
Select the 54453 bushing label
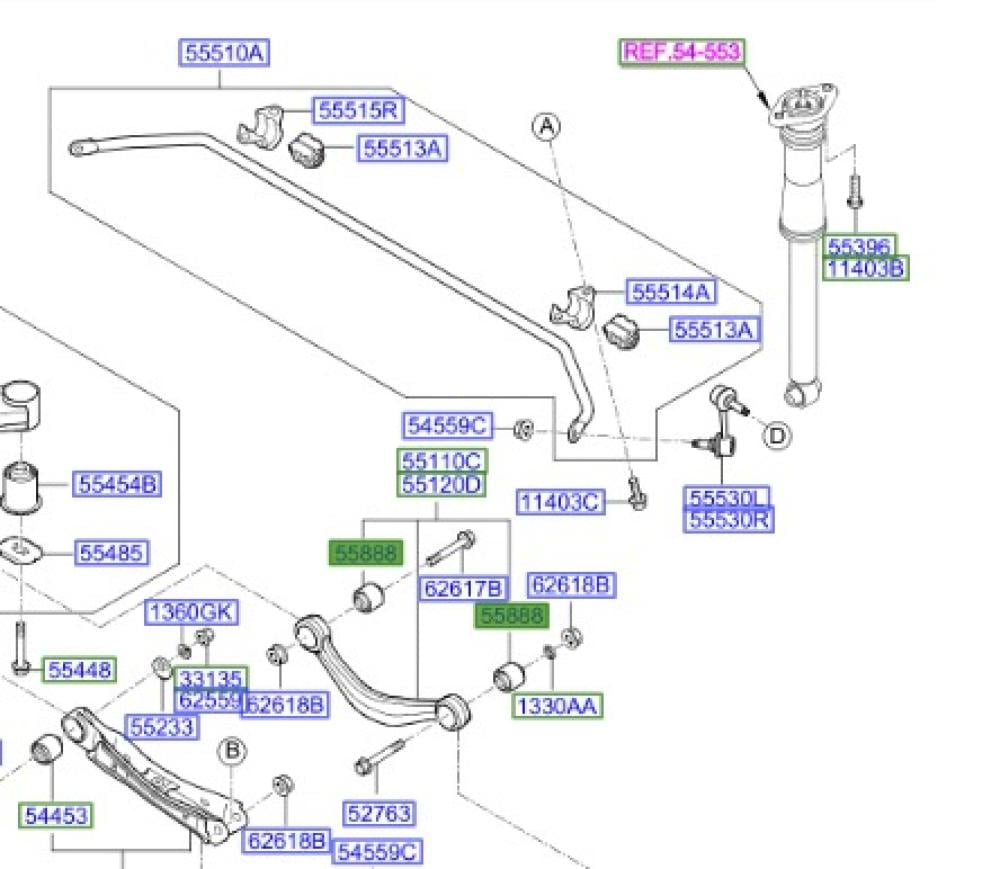tap(56, 815)
